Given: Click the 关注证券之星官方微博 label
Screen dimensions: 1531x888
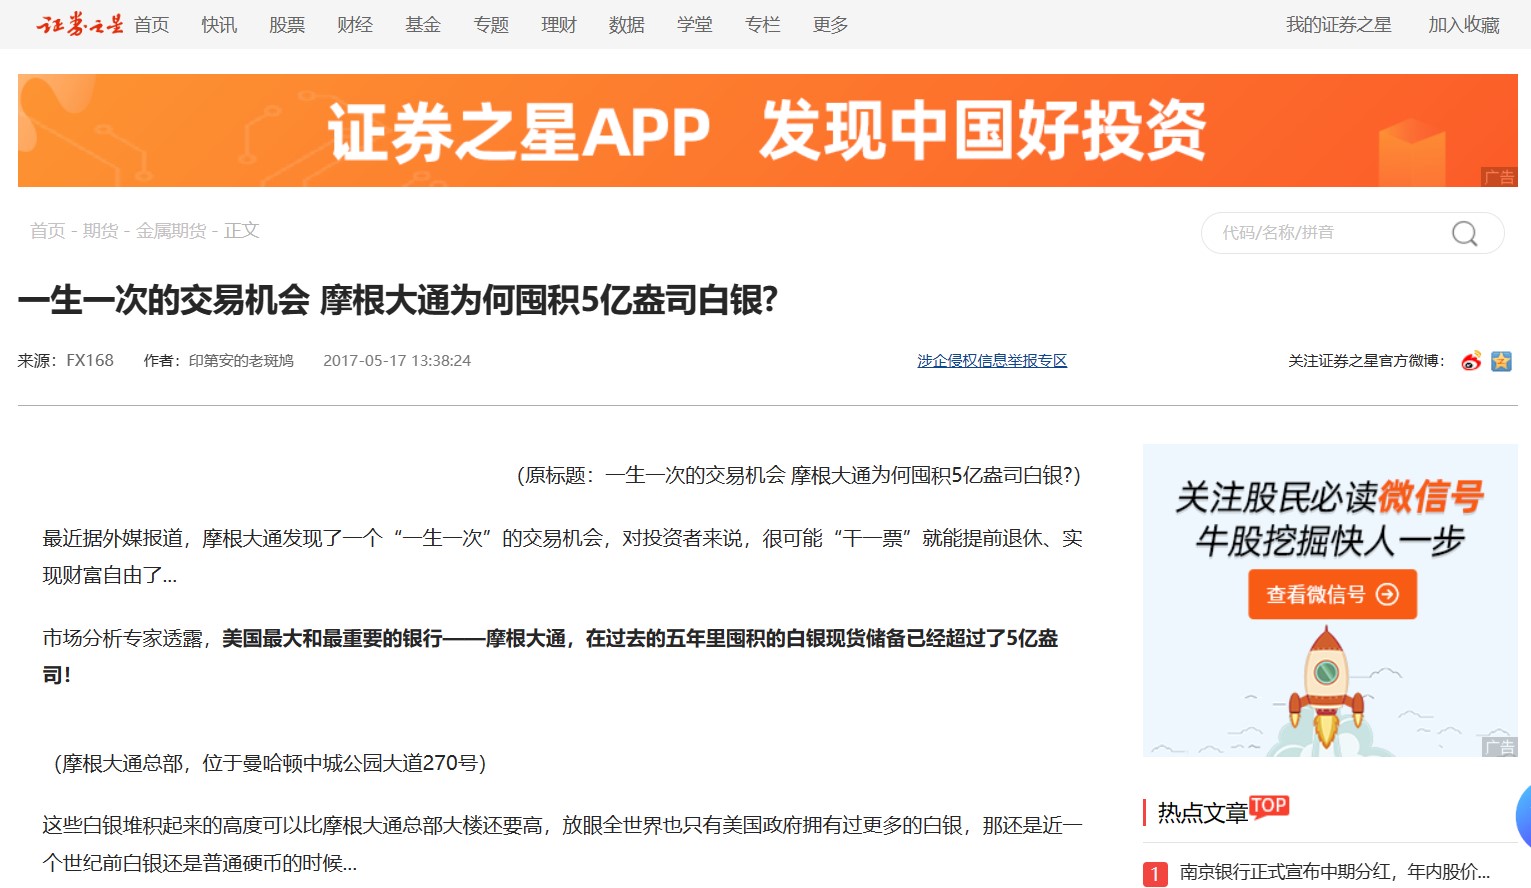Looking at the screenshot, I should [x=1366, y=361].
